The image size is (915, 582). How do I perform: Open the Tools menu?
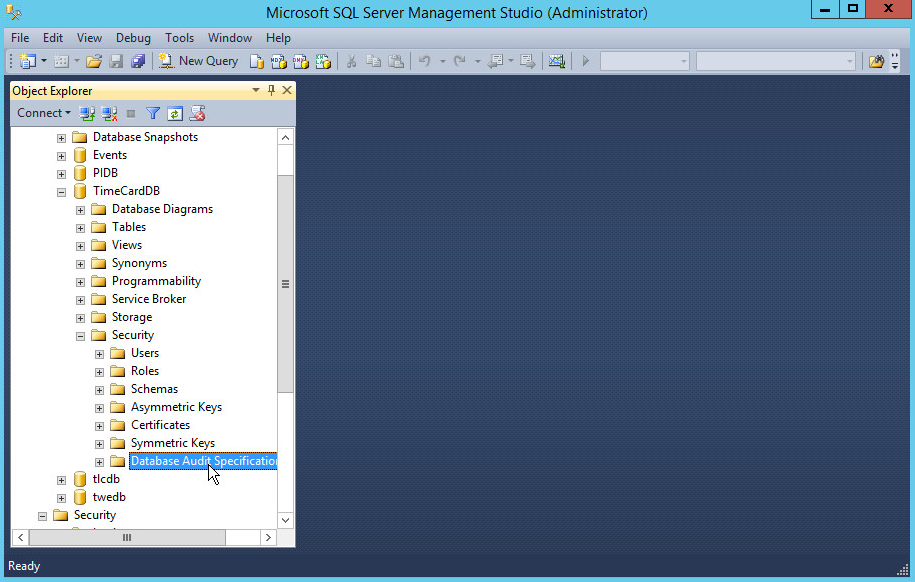(180, 38)
